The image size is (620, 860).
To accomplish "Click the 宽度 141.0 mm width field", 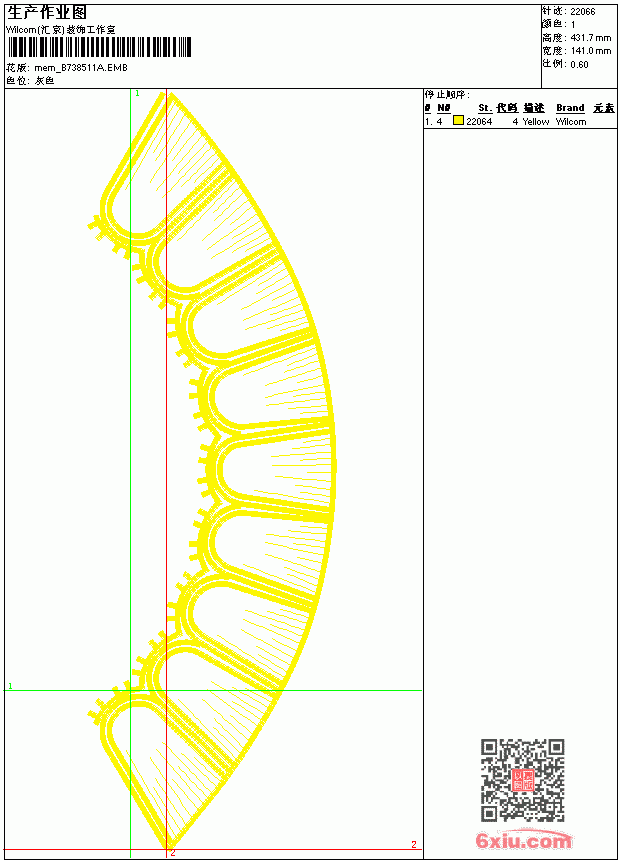I will [x=577, y=50].
